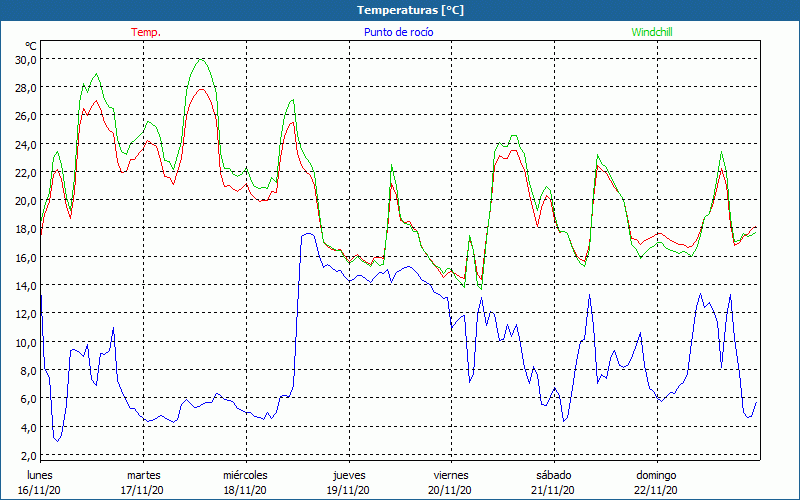Click the 2,0 y-axis value
The width and height of the screenshot is (800, 500).
pos(28,455)
